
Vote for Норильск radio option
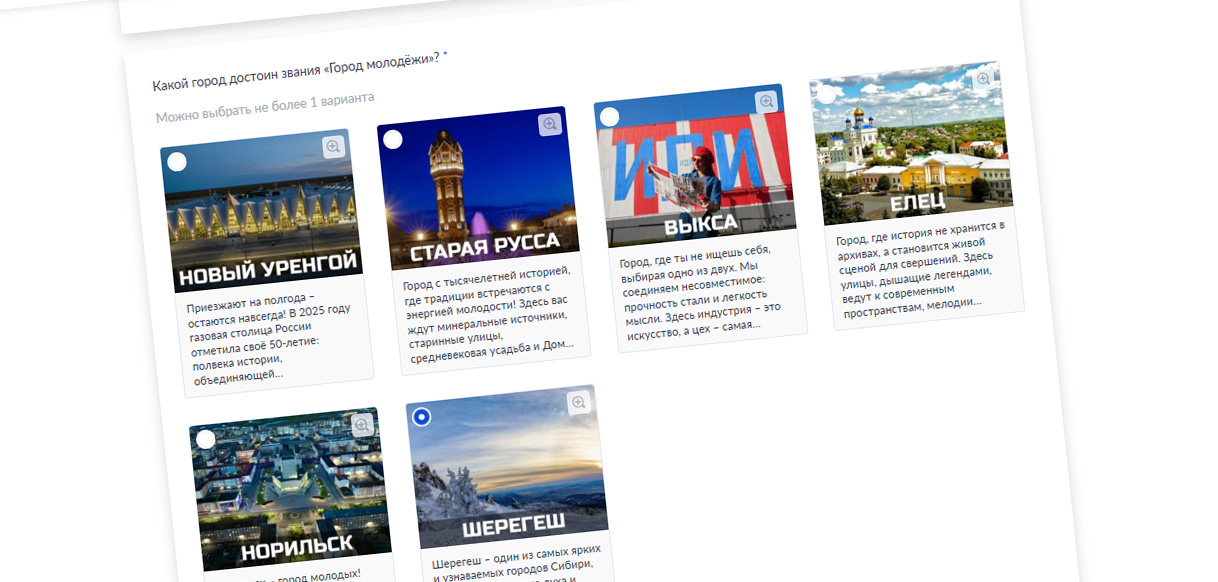[206, 439]
